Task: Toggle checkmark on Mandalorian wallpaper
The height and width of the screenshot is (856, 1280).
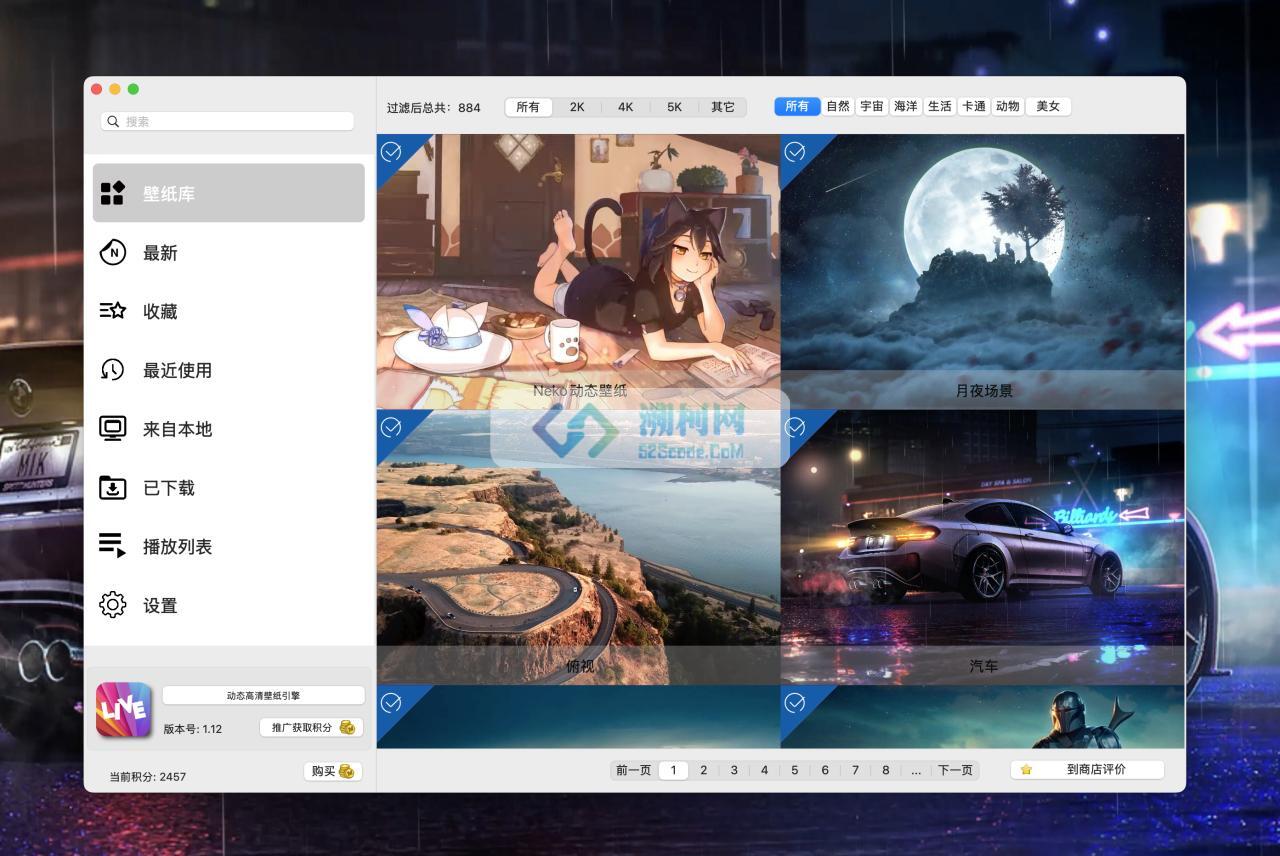Action: pos(795,703)
